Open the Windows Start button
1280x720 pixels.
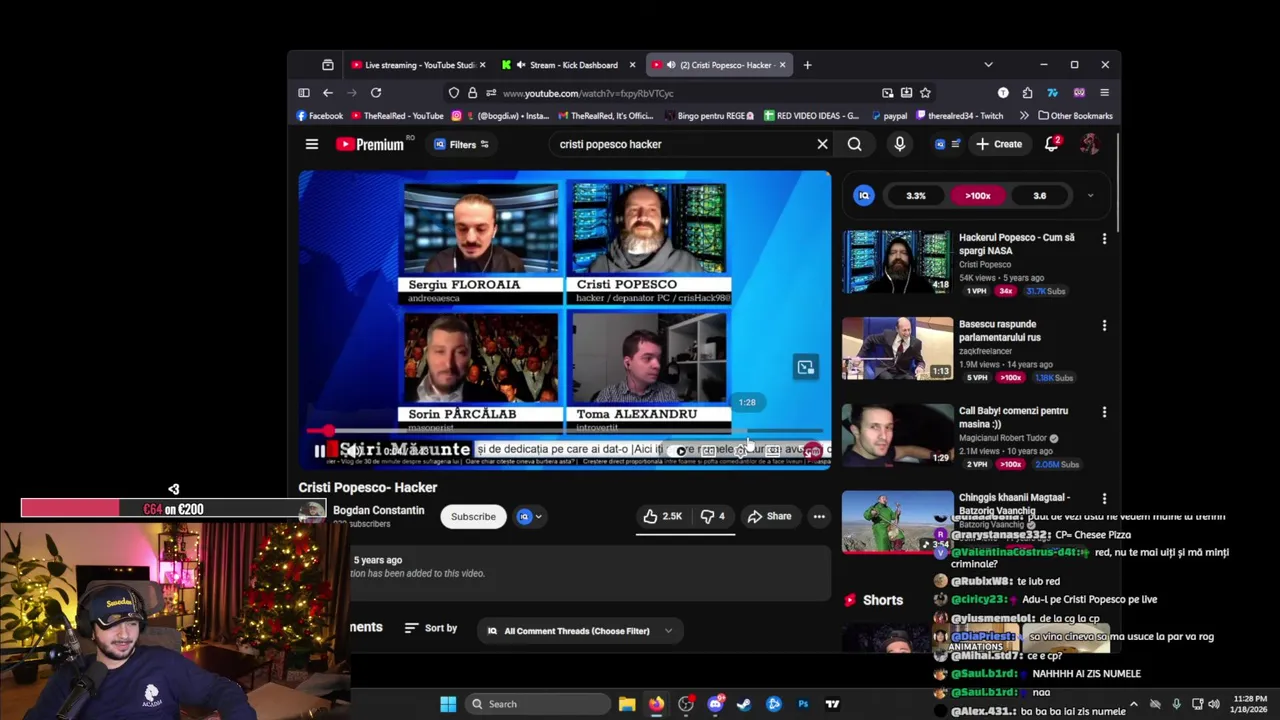coord(448,704)
